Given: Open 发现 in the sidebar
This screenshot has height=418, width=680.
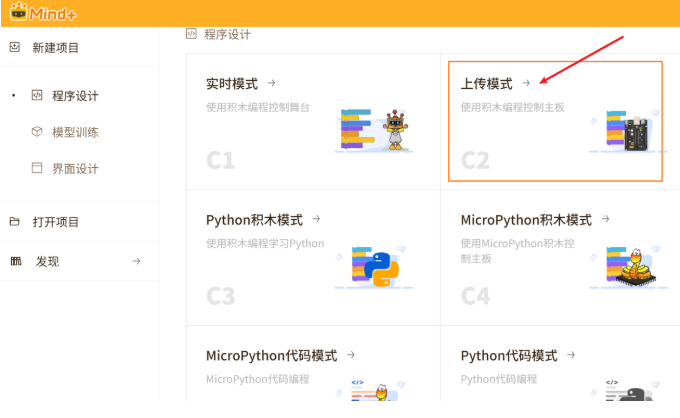Looking at the screenshot, I should pos(47,261).
